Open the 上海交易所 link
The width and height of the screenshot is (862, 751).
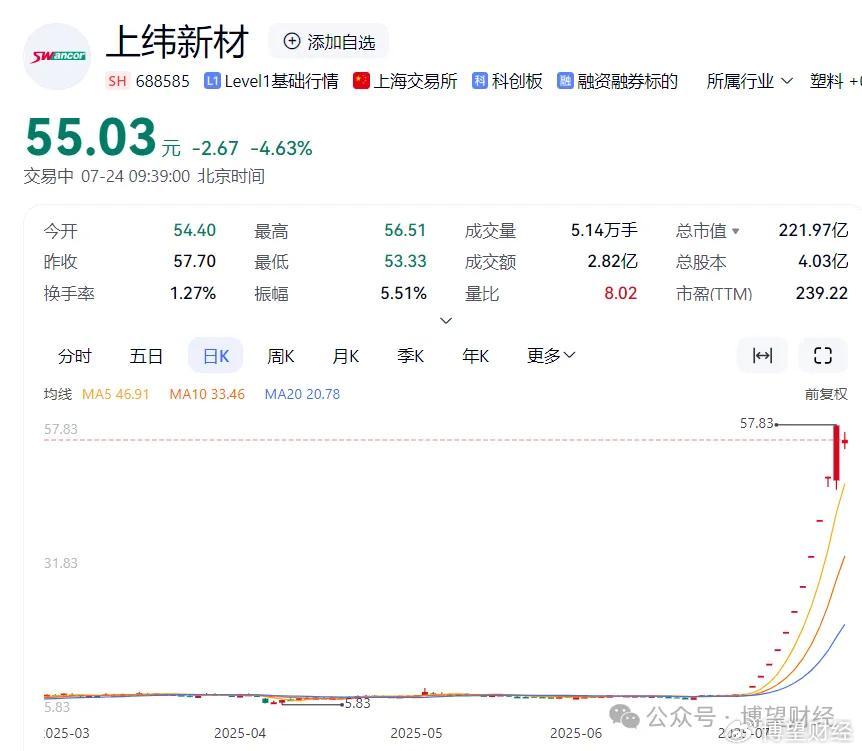click(415, 81)
